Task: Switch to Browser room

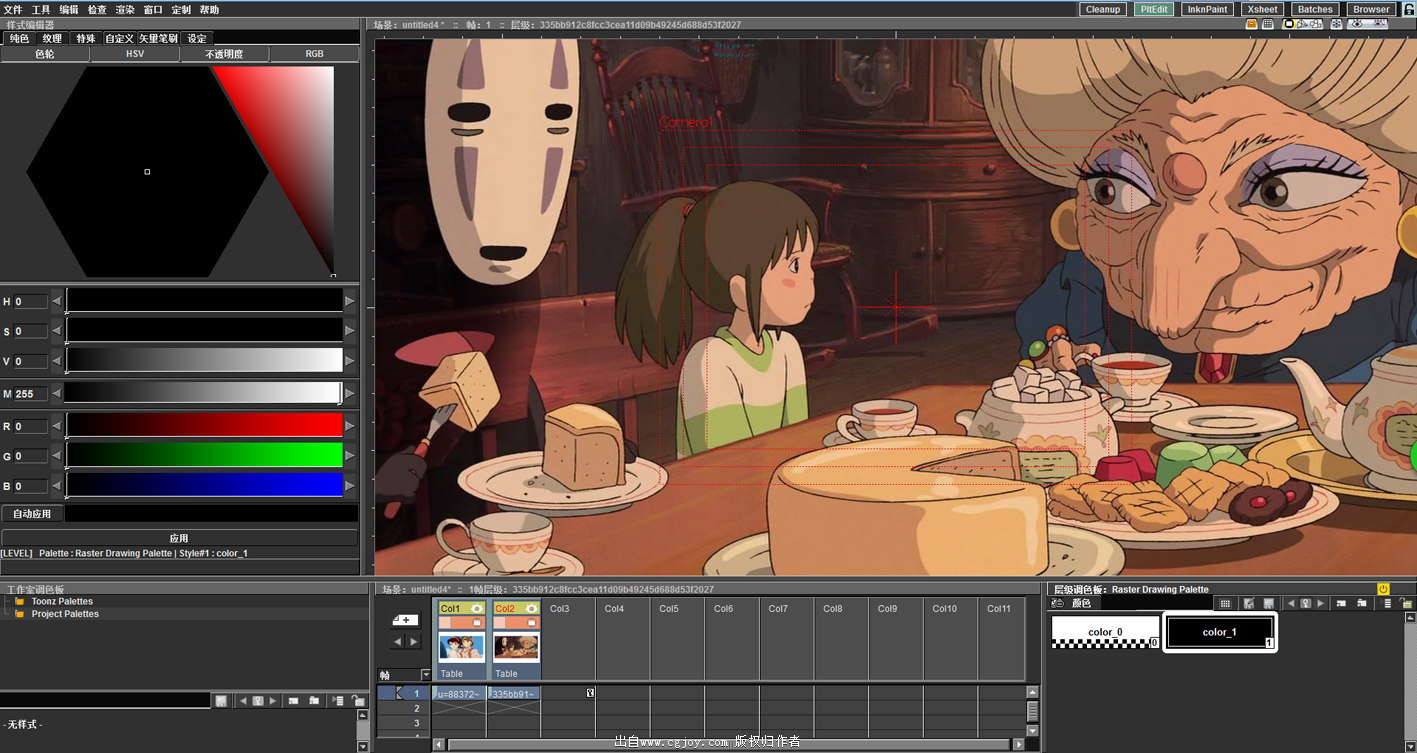Action: pyautogui.click(x=1371, y=9)
